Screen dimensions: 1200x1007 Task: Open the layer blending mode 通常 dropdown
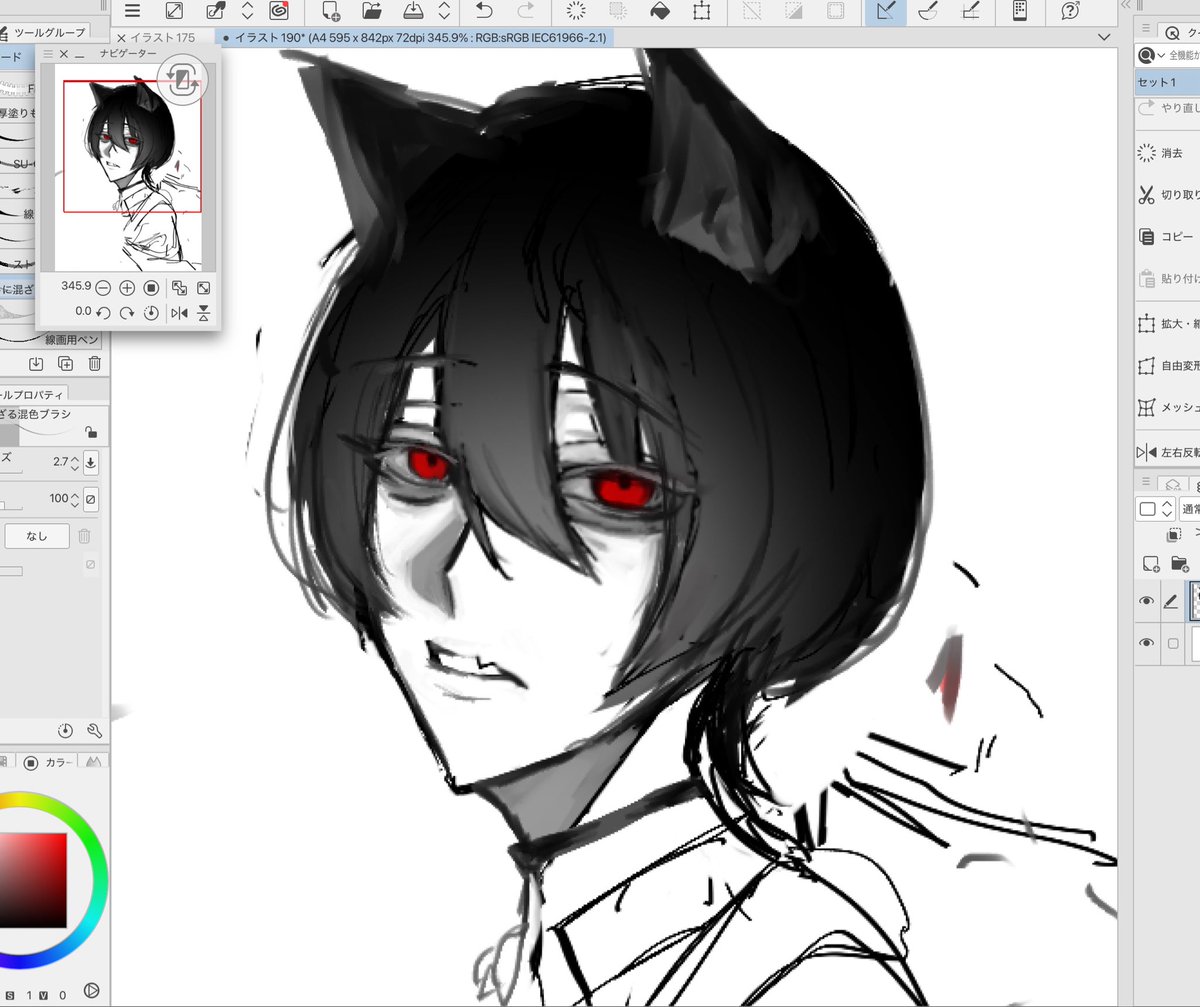[1190, 509]
